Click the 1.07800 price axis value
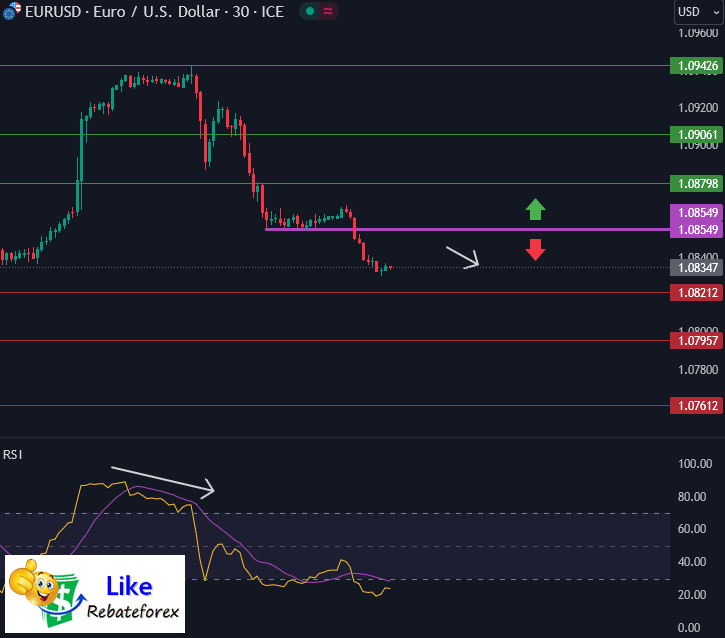The image size is (725, 638). [698, 370]
